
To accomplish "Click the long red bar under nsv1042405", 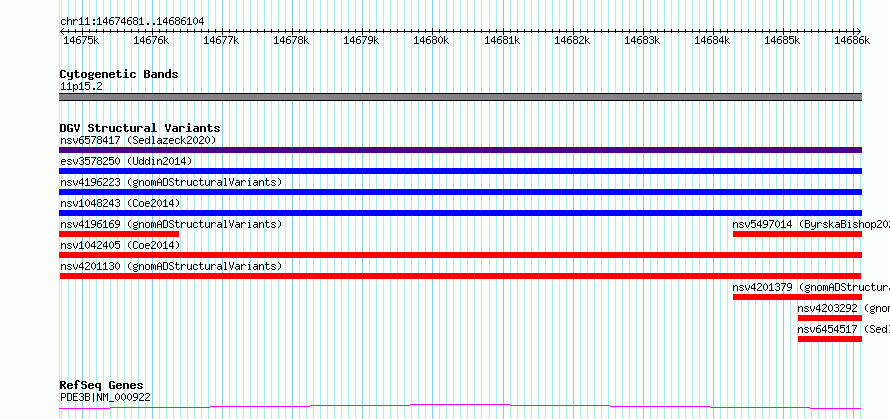I will coord(461,255).
